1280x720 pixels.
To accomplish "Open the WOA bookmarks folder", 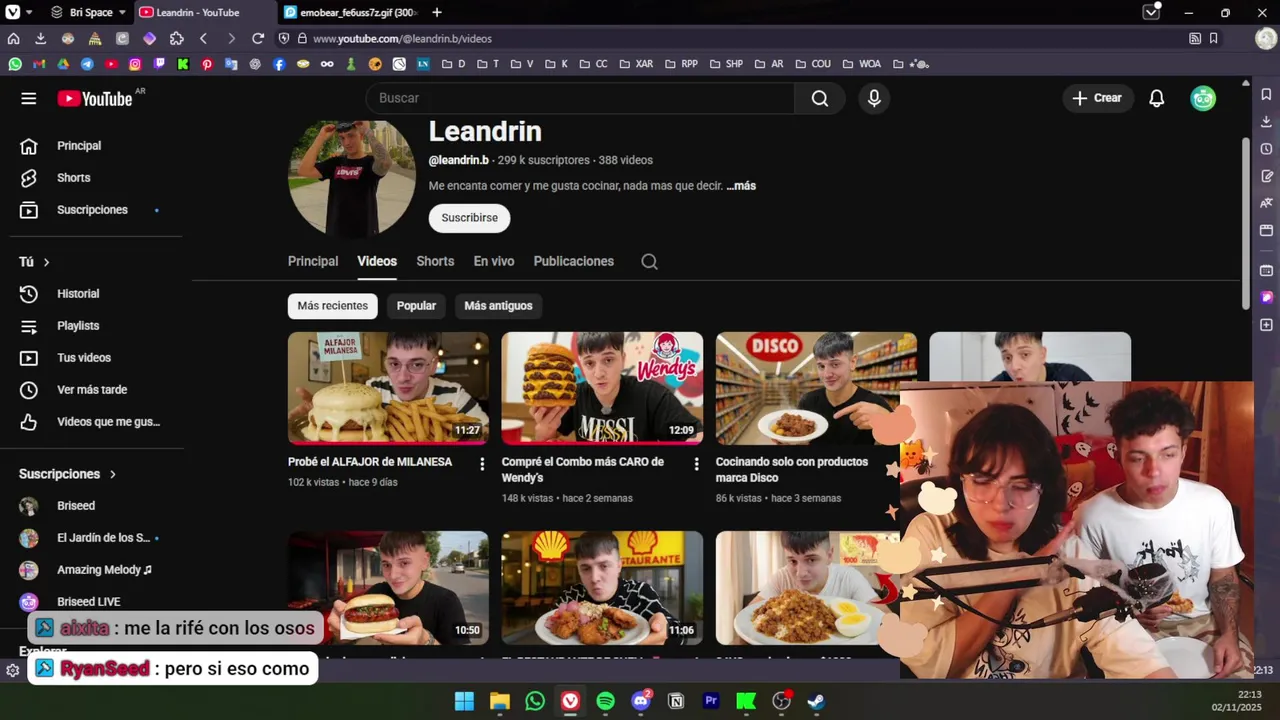I will point(862,64).
